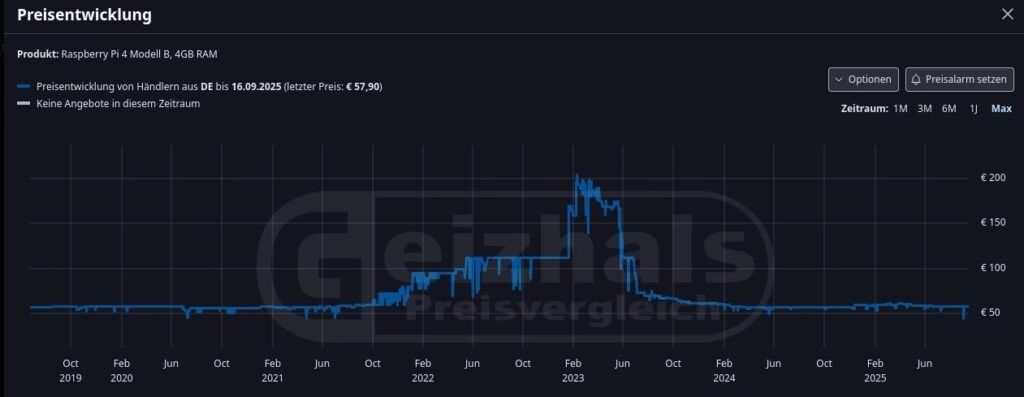
Task: Toggle the white Keine Angebote legend swatch
Action: pyautogui.click(x=24, y=104)
